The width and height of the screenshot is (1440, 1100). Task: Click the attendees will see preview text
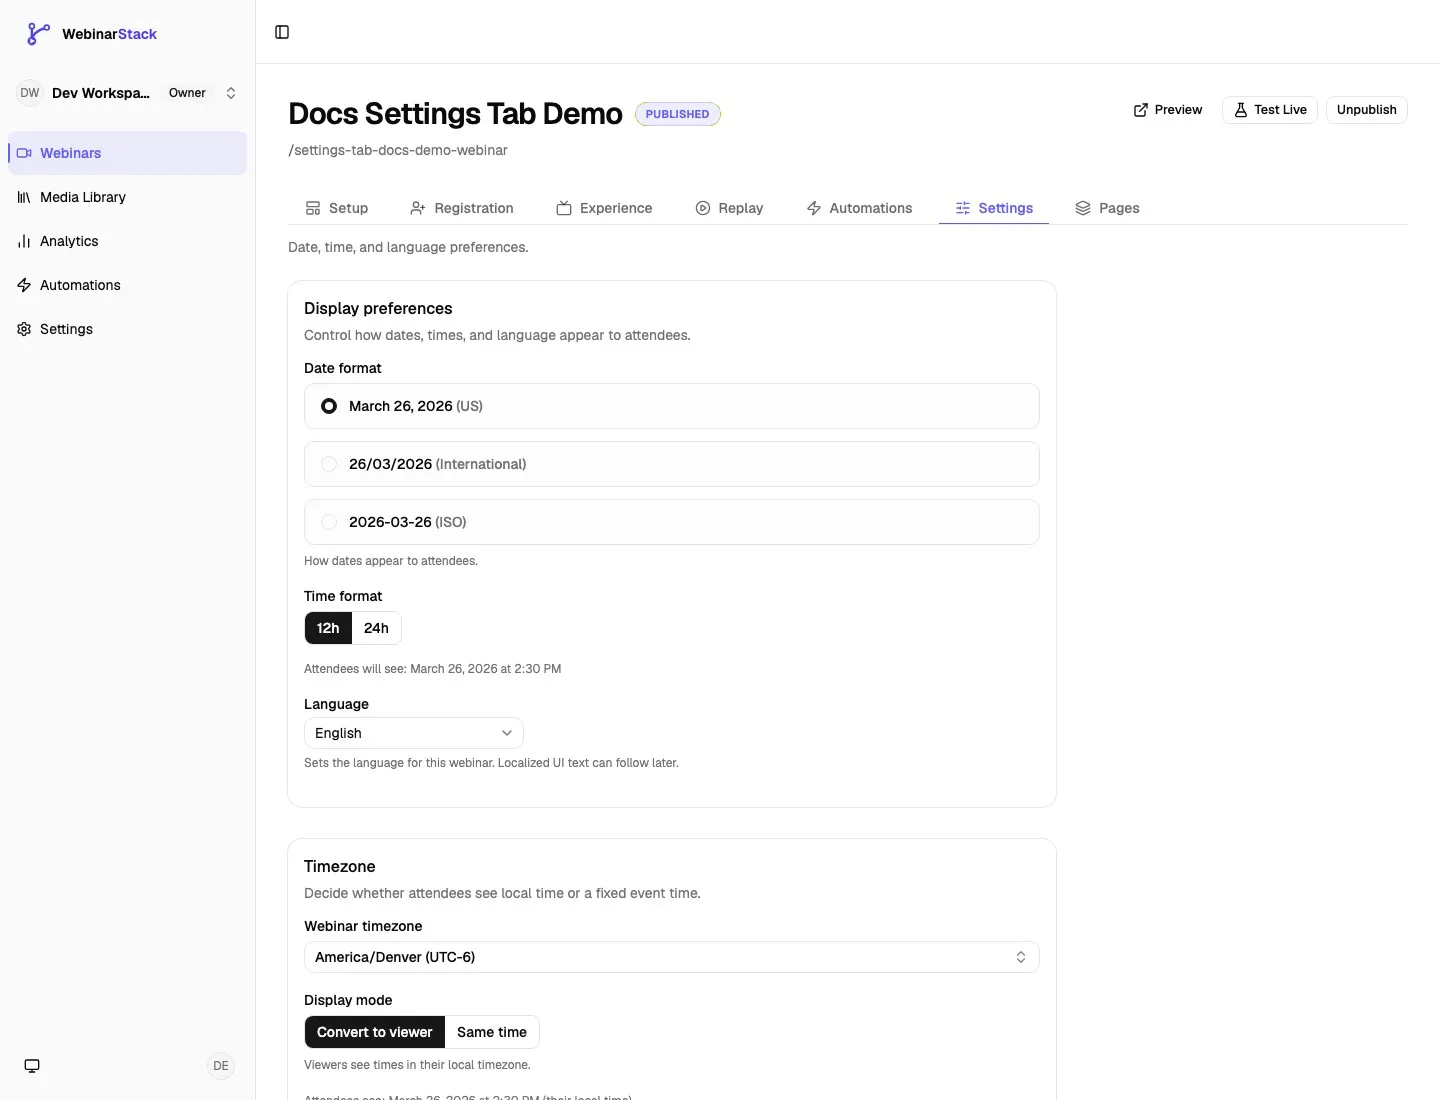tap(432, 669)
